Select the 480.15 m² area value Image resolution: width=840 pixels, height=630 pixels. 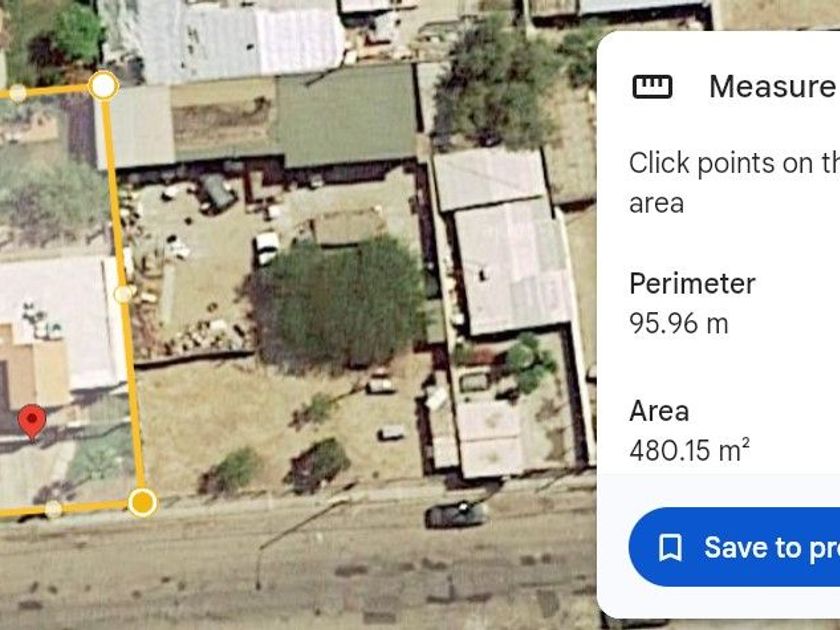(x=689, y=450)
